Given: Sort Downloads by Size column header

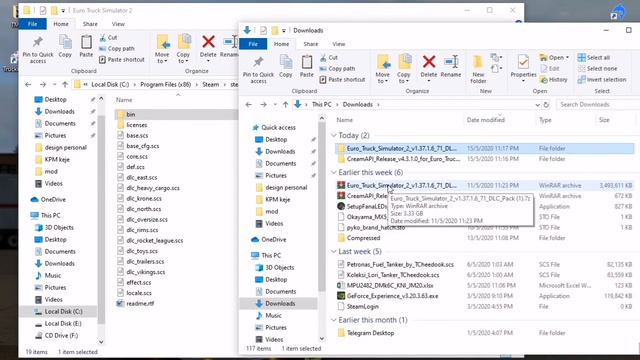Looking at the screenshot, I should (604, 120).
